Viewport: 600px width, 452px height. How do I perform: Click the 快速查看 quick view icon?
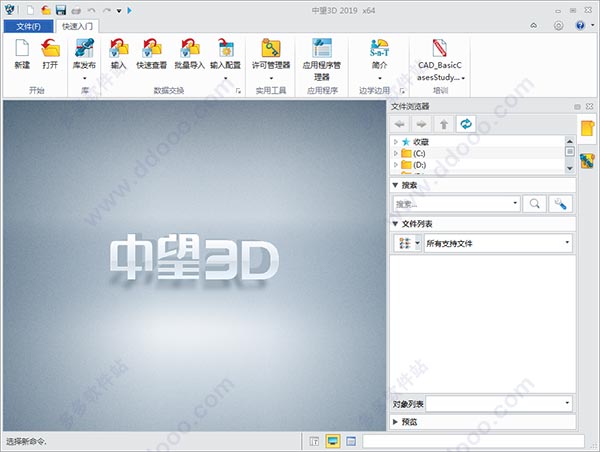coord(152,48)
